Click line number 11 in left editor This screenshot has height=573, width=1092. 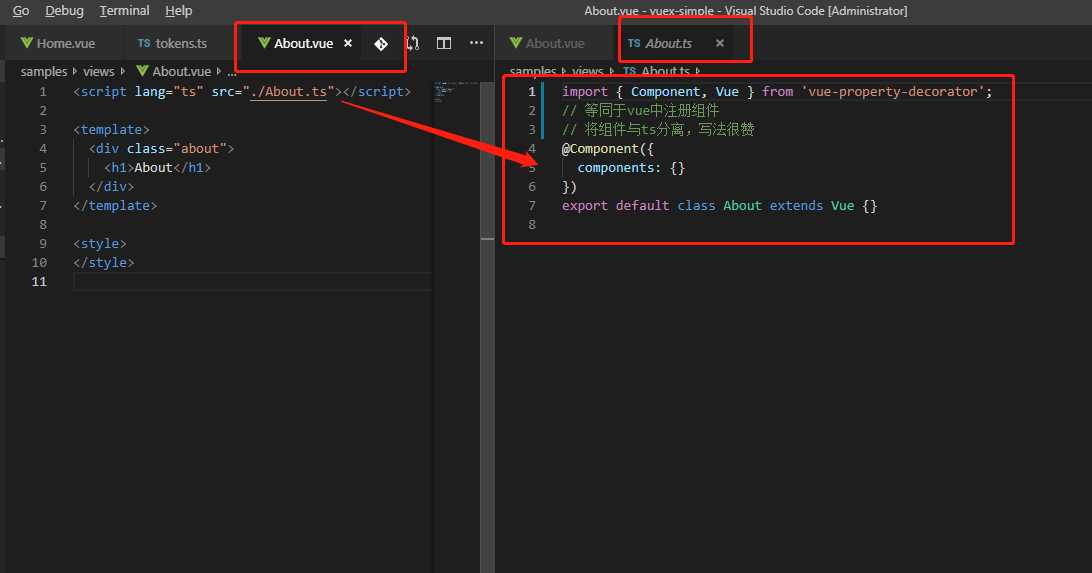[x=39, y=281]
